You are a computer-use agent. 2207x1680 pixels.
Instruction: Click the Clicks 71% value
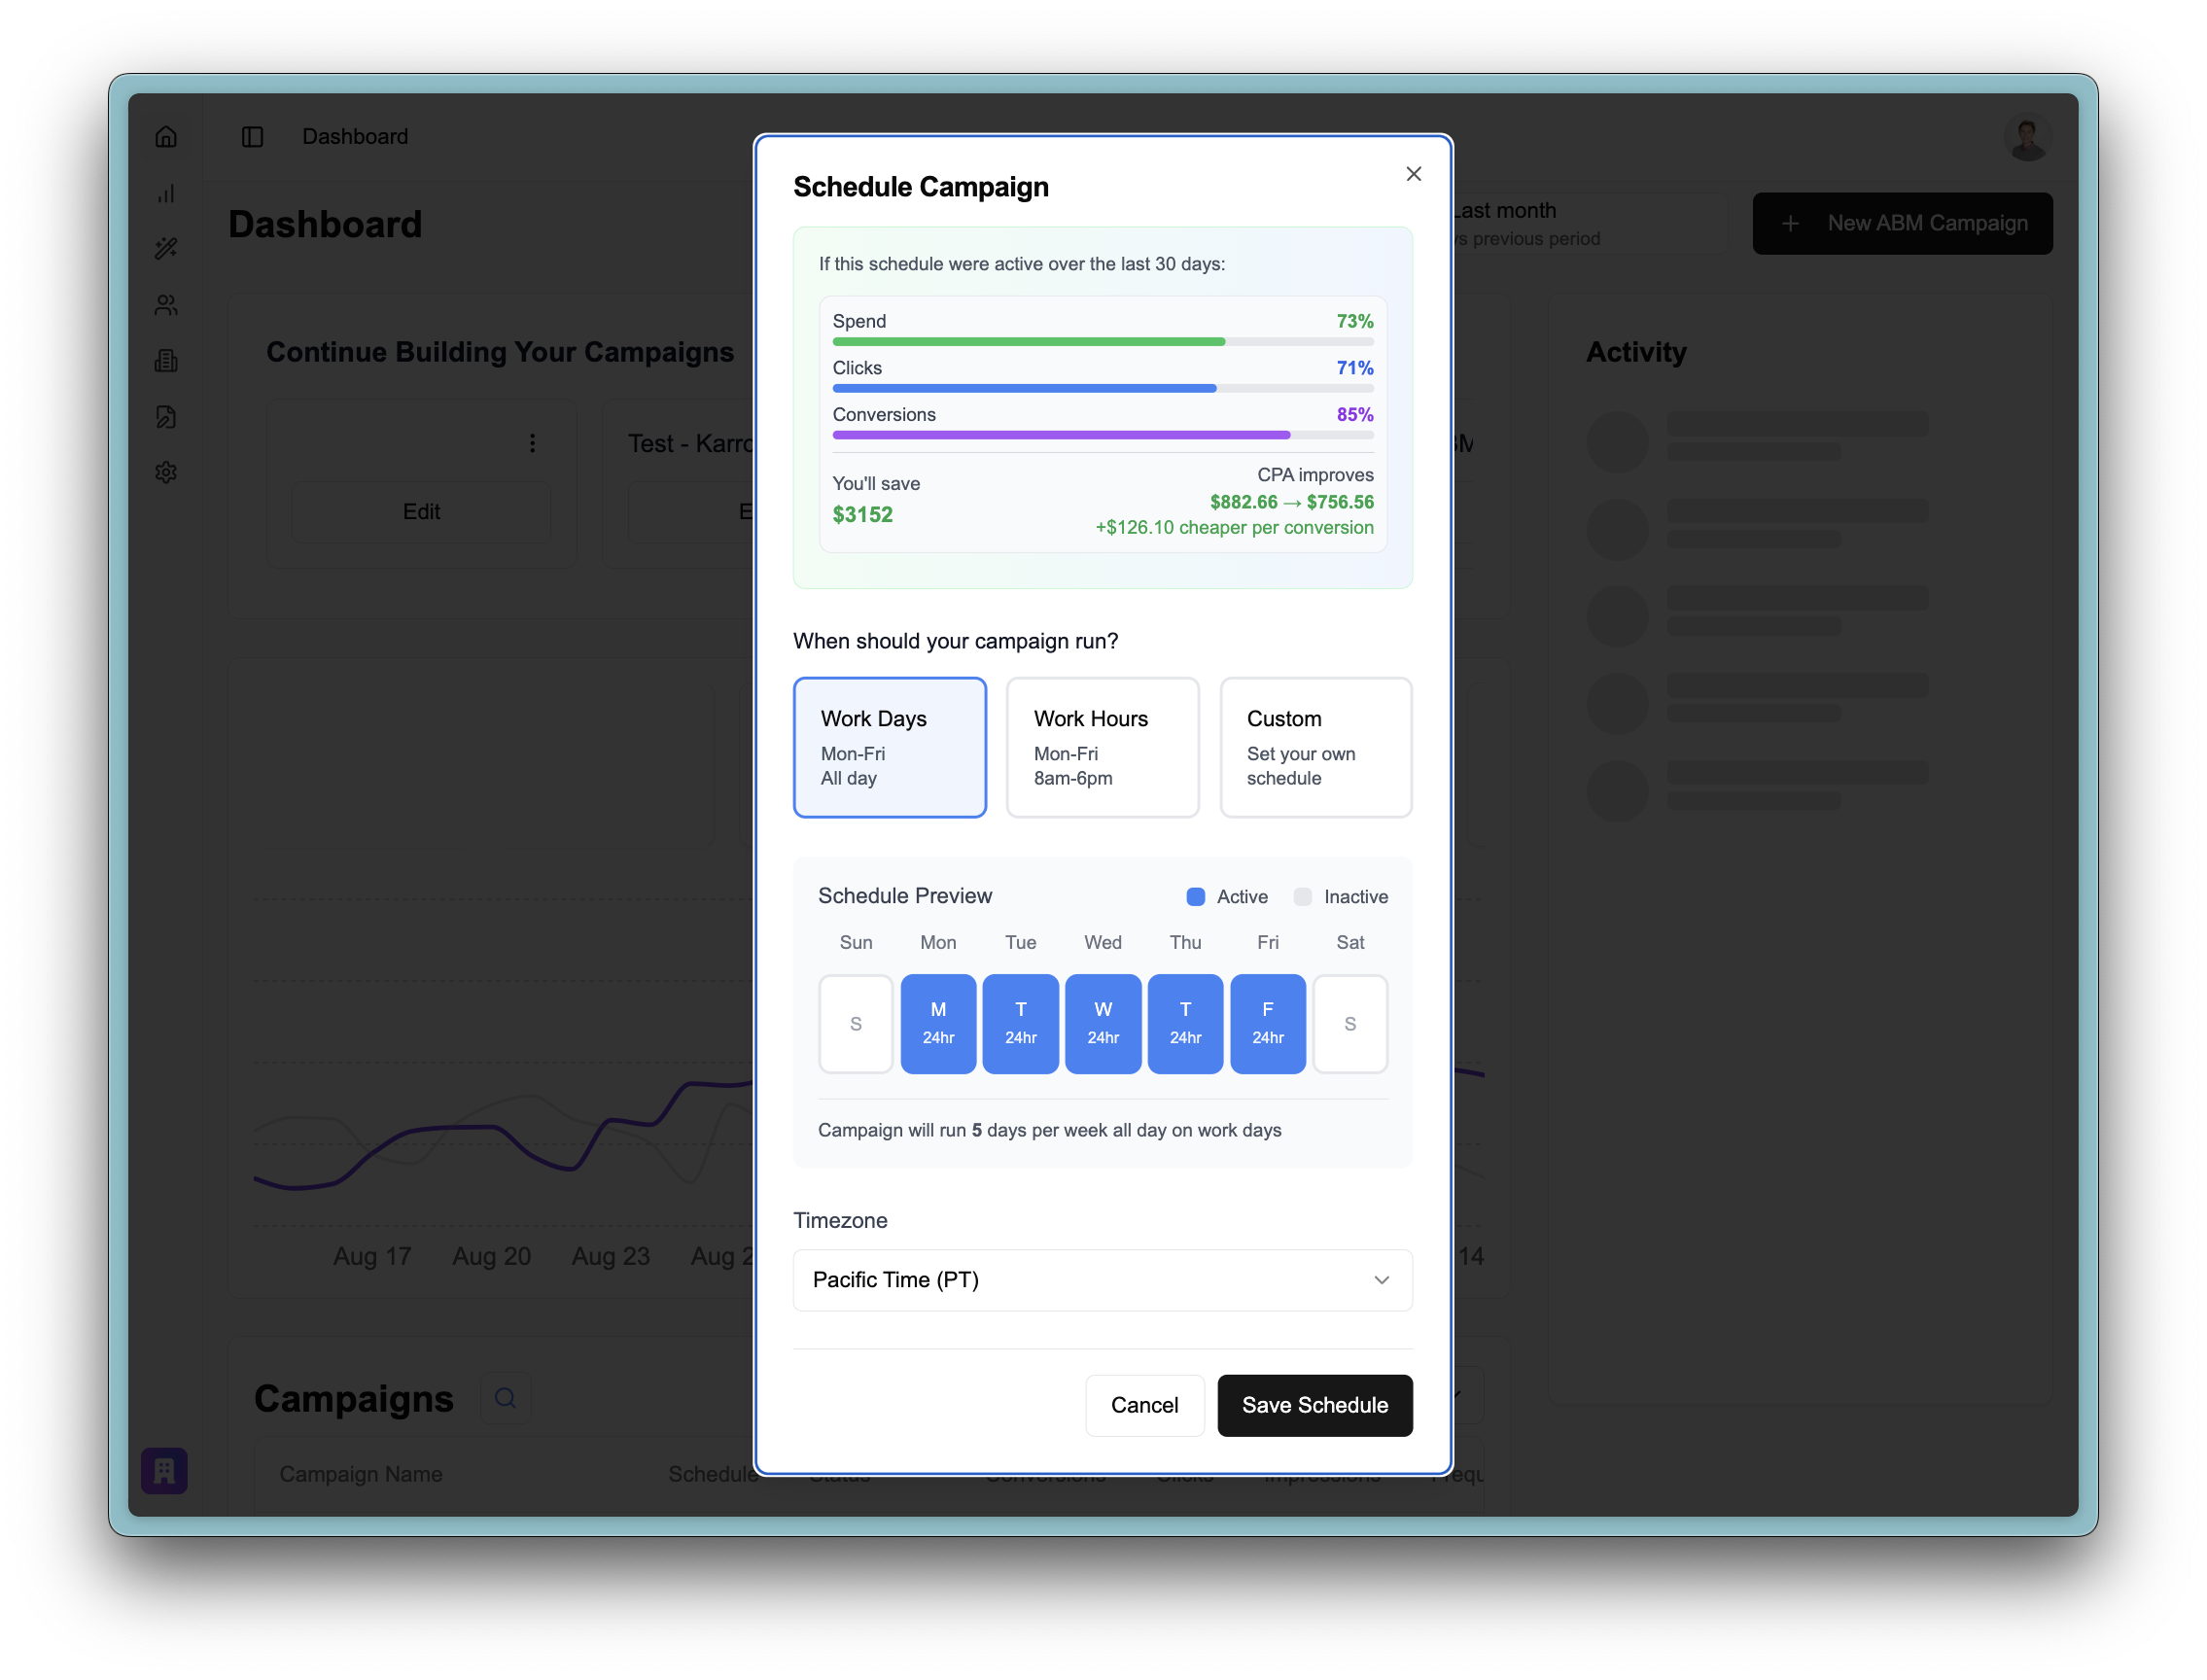click(1354, 368)
